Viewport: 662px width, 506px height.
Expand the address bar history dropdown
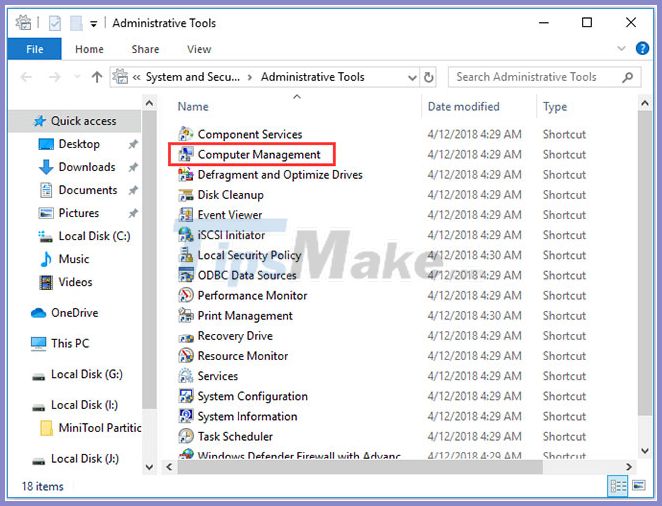click(x=412, y=78)
